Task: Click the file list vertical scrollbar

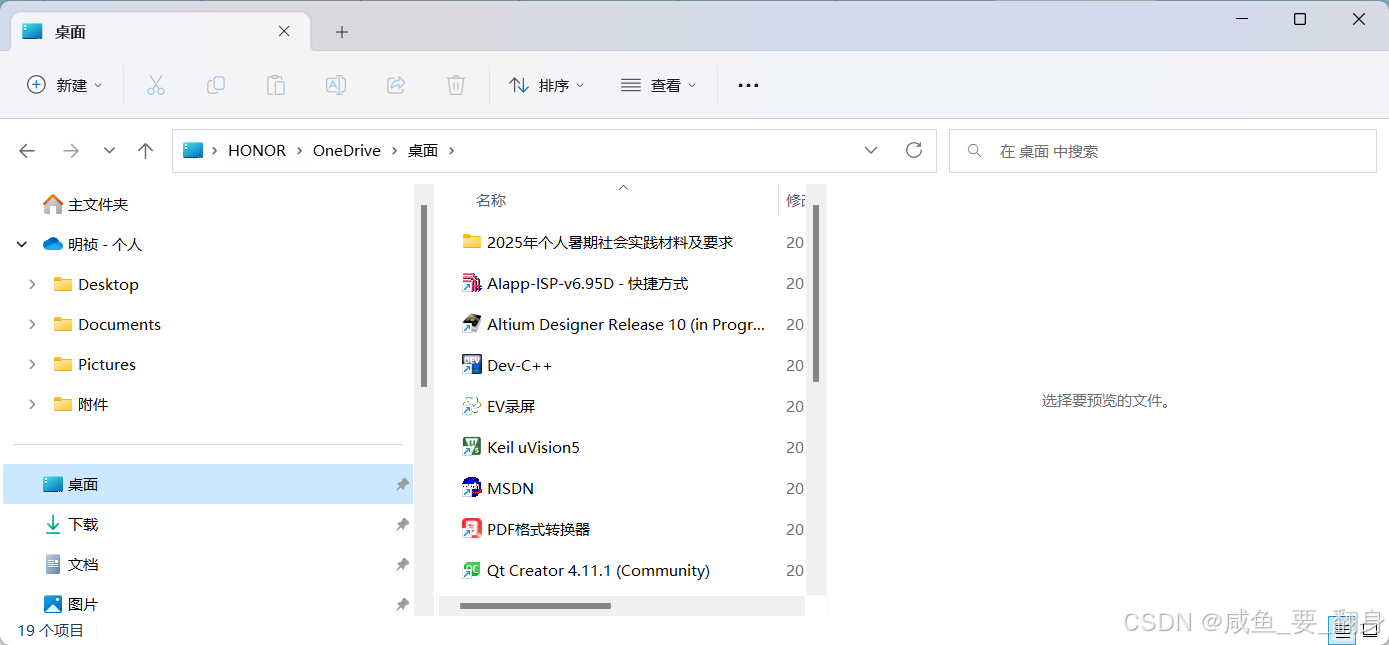Action: pyautogui.click(x=816, y=293)
